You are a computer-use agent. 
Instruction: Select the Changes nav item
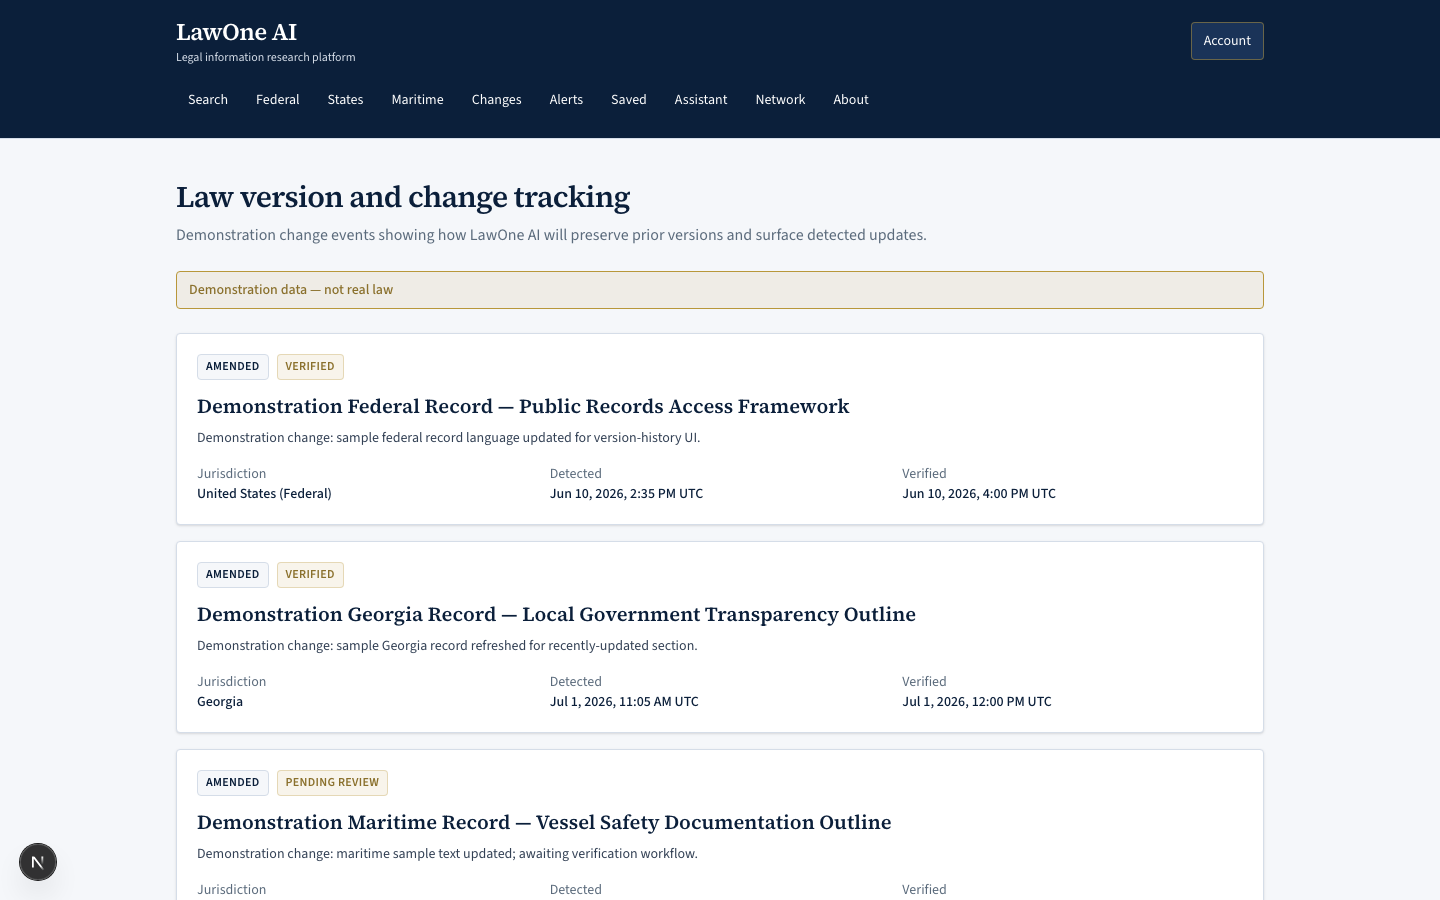[497, 100]
